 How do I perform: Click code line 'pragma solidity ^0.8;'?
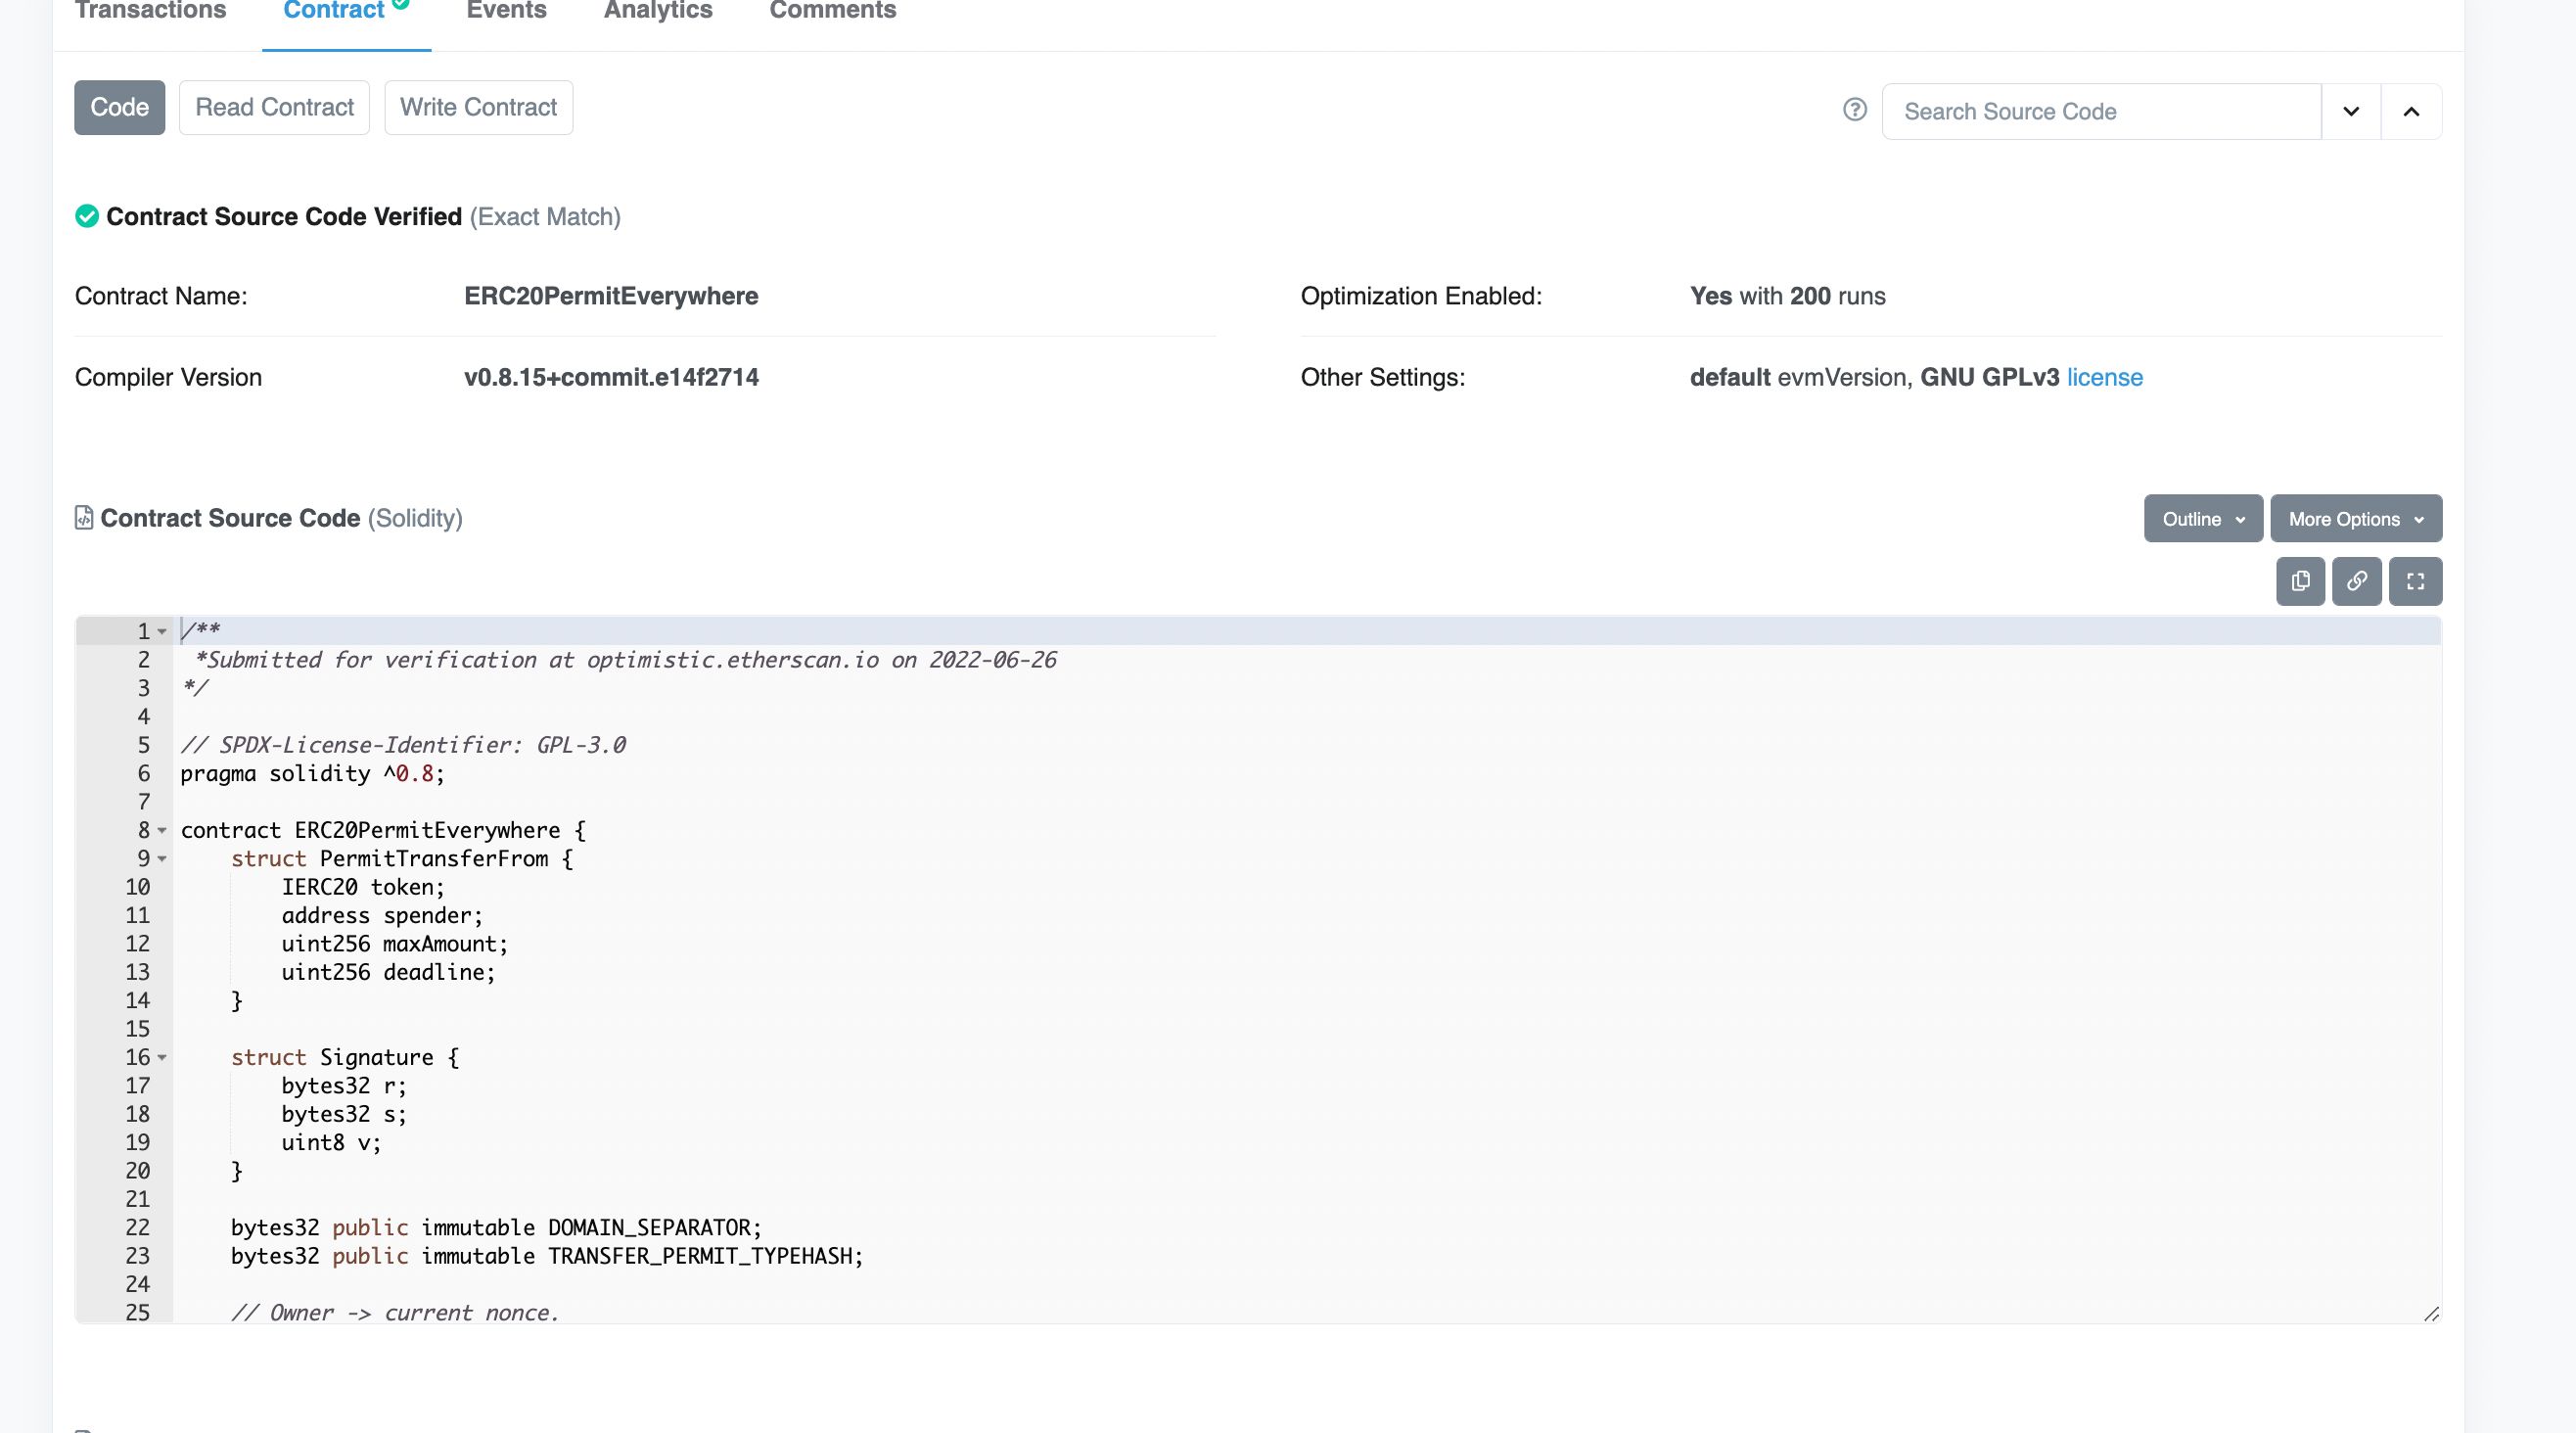[x=312, y=773]
